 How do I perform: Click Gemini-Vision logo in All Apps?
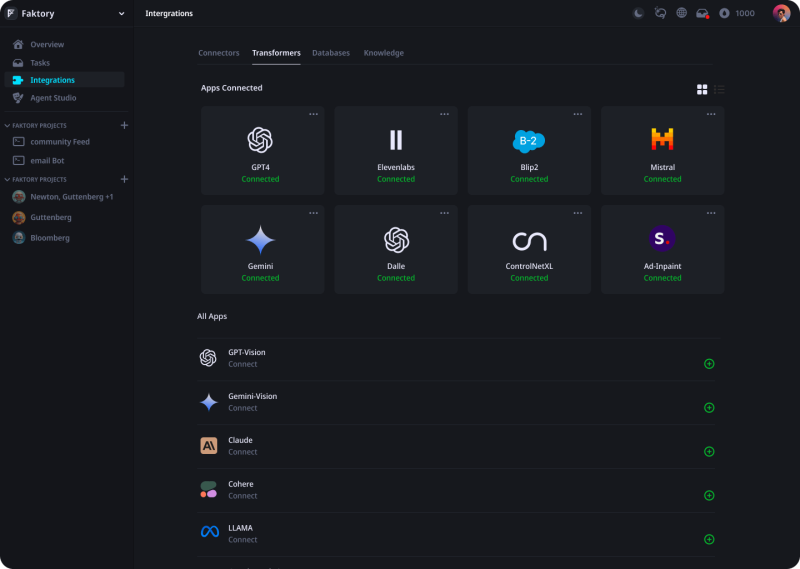[x=209, y=402]
